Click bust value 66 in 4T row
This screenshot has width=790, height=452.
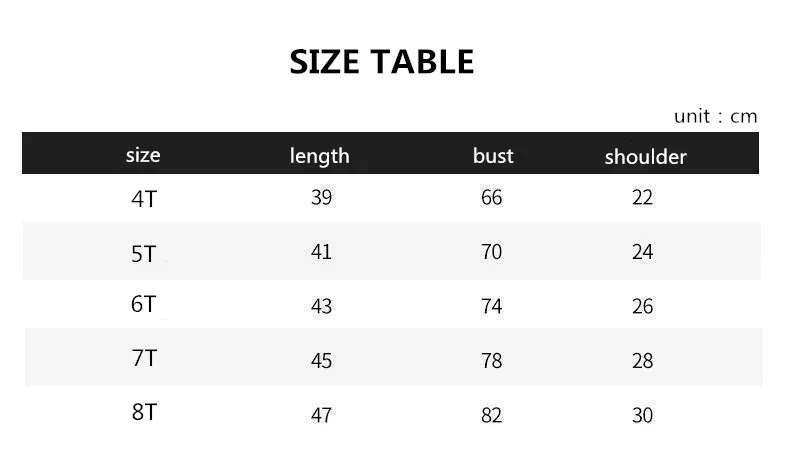[491, 198]
